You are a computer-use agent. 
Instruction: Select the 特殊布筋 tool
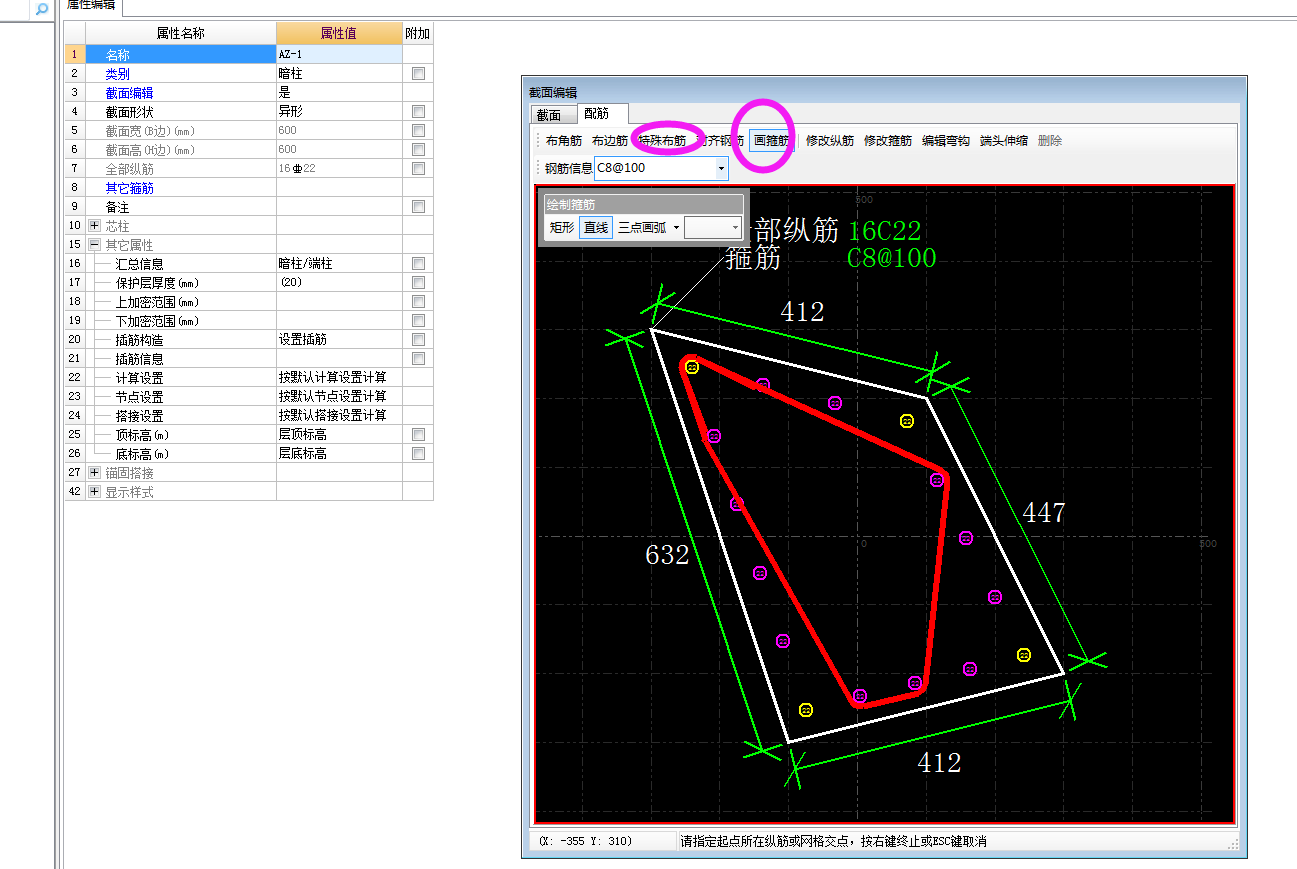coord(662,141)
